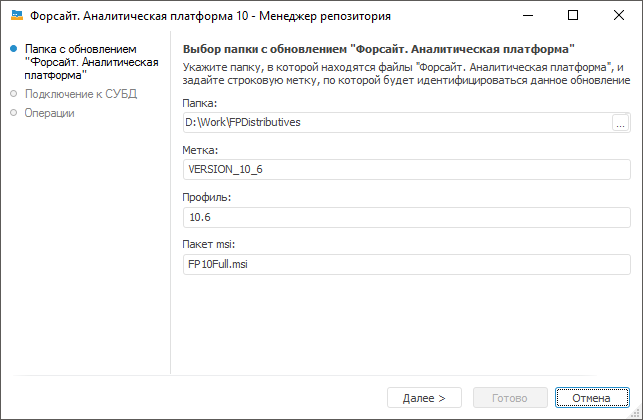This screenshot has height=420, width=643.
Task: Maximize the repository manager window
Action: coord(572,16)
